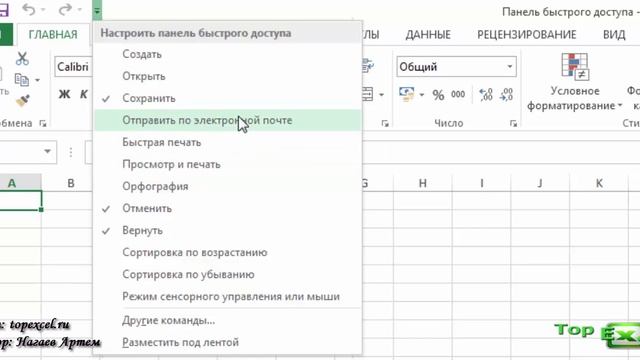Choose Создать in the menu
Image resolution: width=640 pixels, height=360 pixels.
228,54
